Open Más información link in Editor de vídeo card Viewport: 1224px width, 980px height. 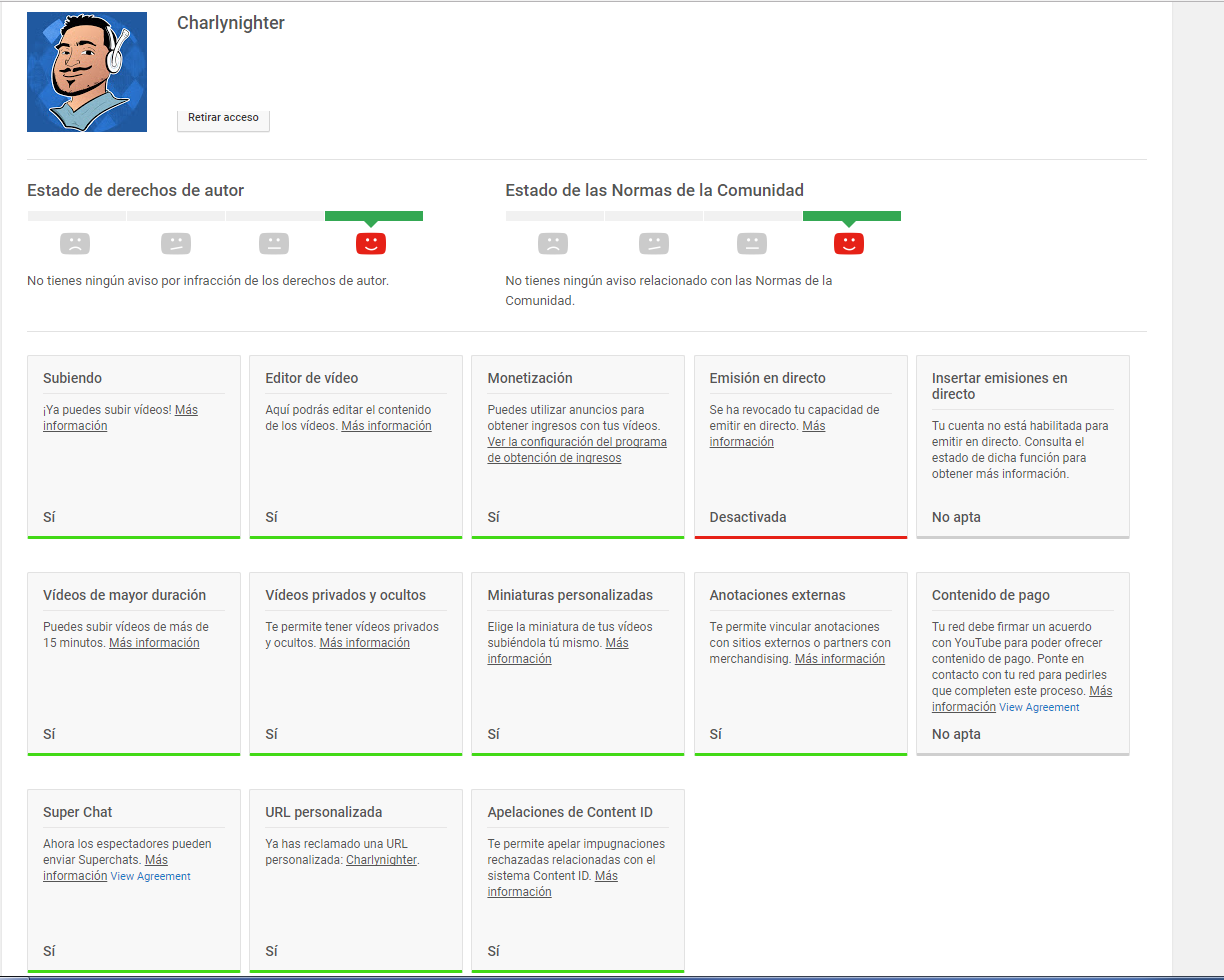[x=386, y=426]
